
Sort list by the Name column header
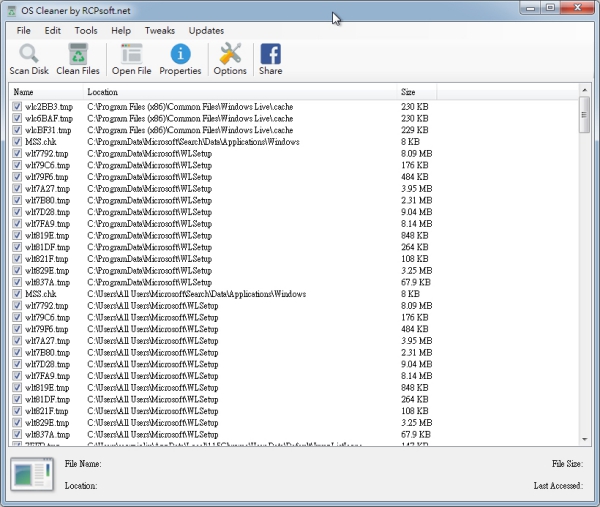coord(45,92)
